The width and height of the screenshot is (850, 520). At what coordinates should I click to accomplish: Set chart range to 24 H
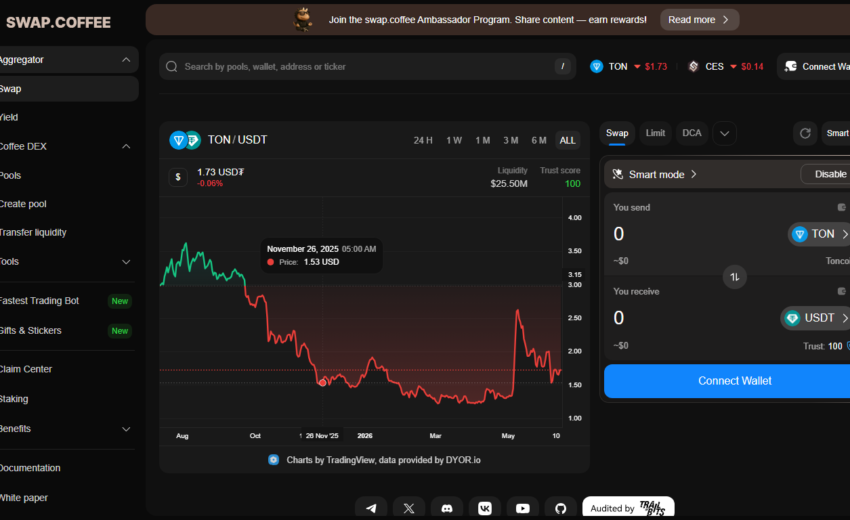423,140
